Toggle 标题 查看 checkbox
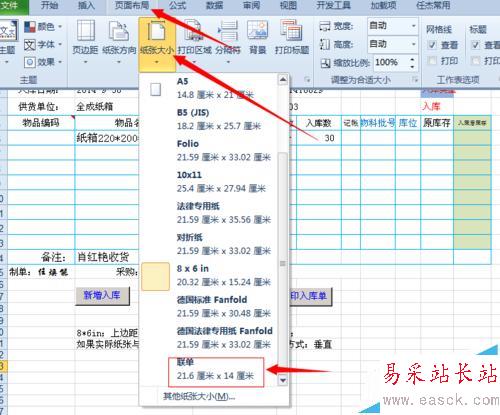 coord(475,45)
